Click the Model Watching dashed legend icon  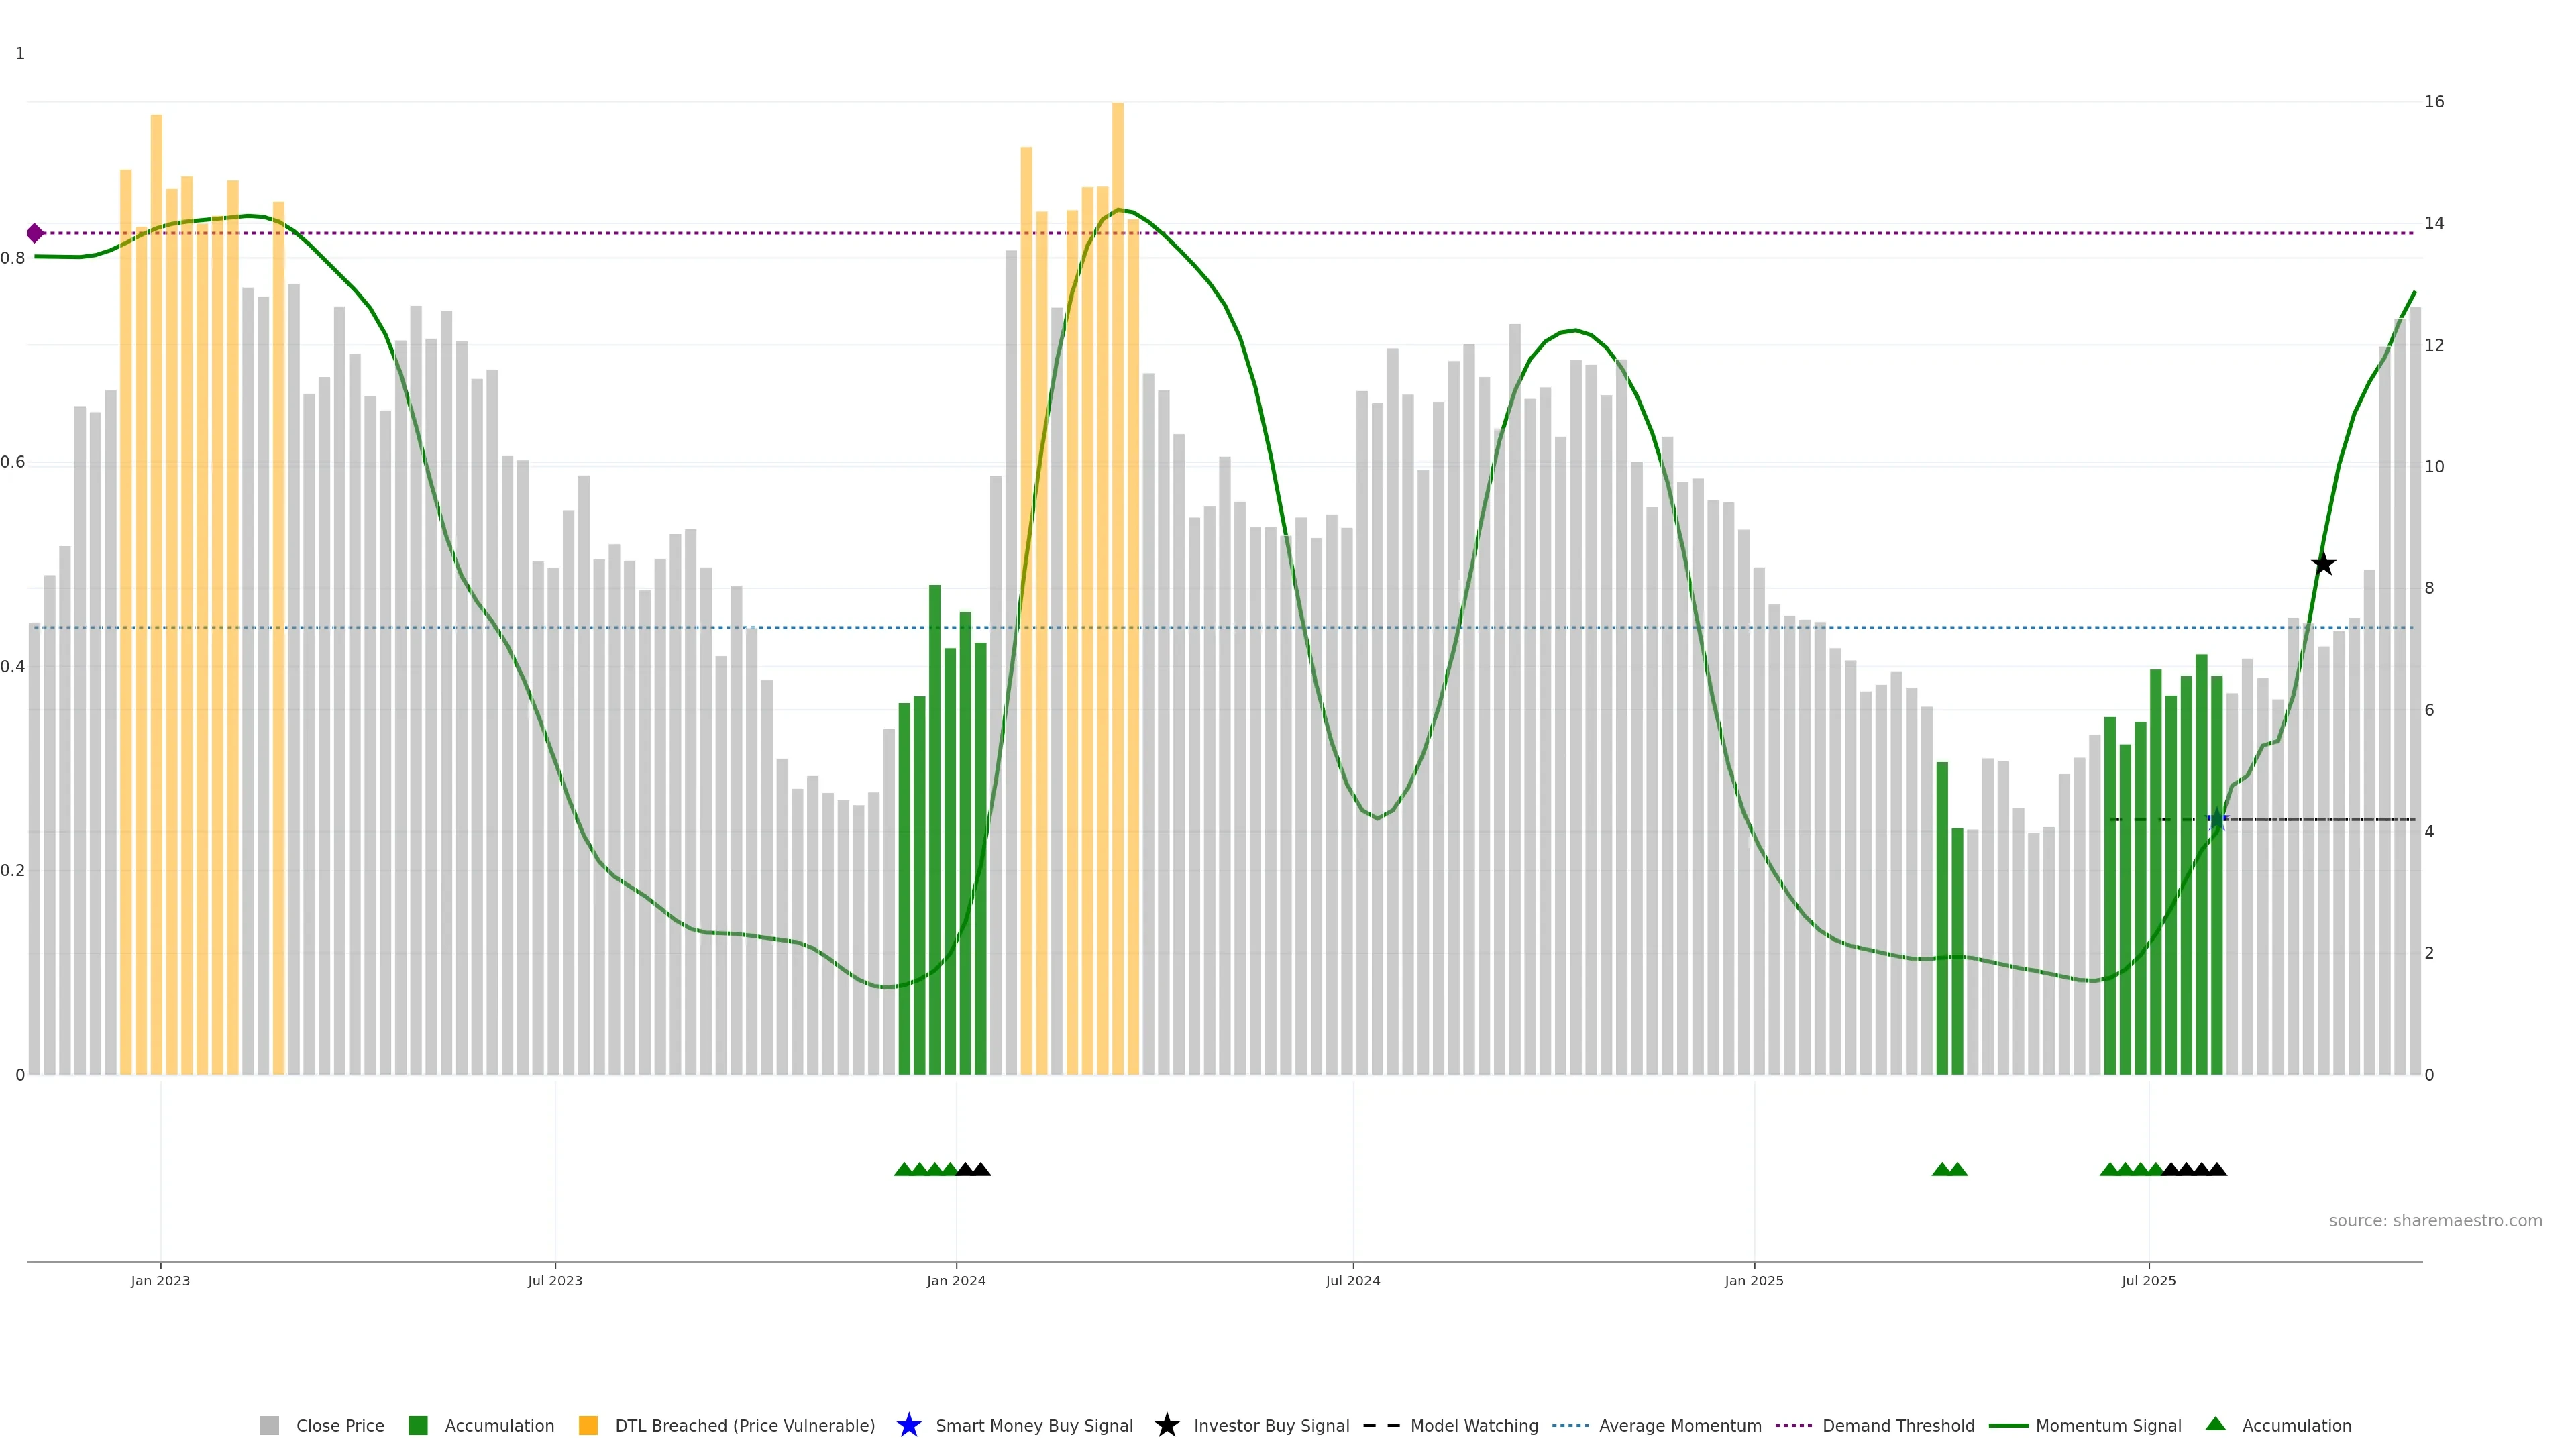1381,1425
